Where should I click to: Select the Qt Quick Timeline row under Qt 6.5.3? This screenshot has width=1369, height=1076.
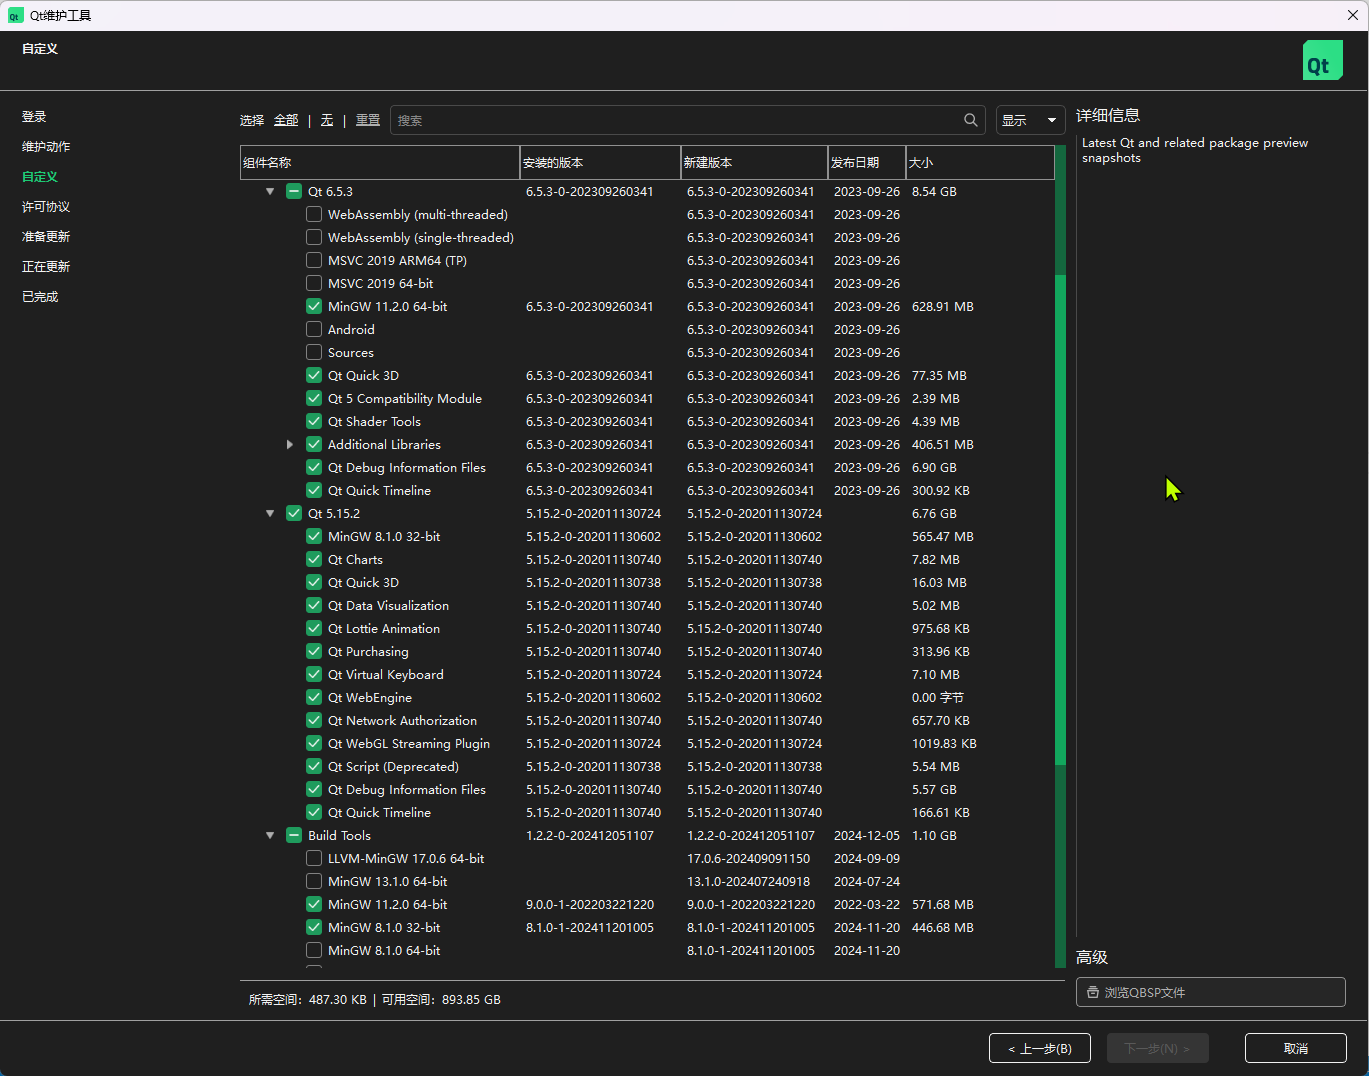coord(647,490)
